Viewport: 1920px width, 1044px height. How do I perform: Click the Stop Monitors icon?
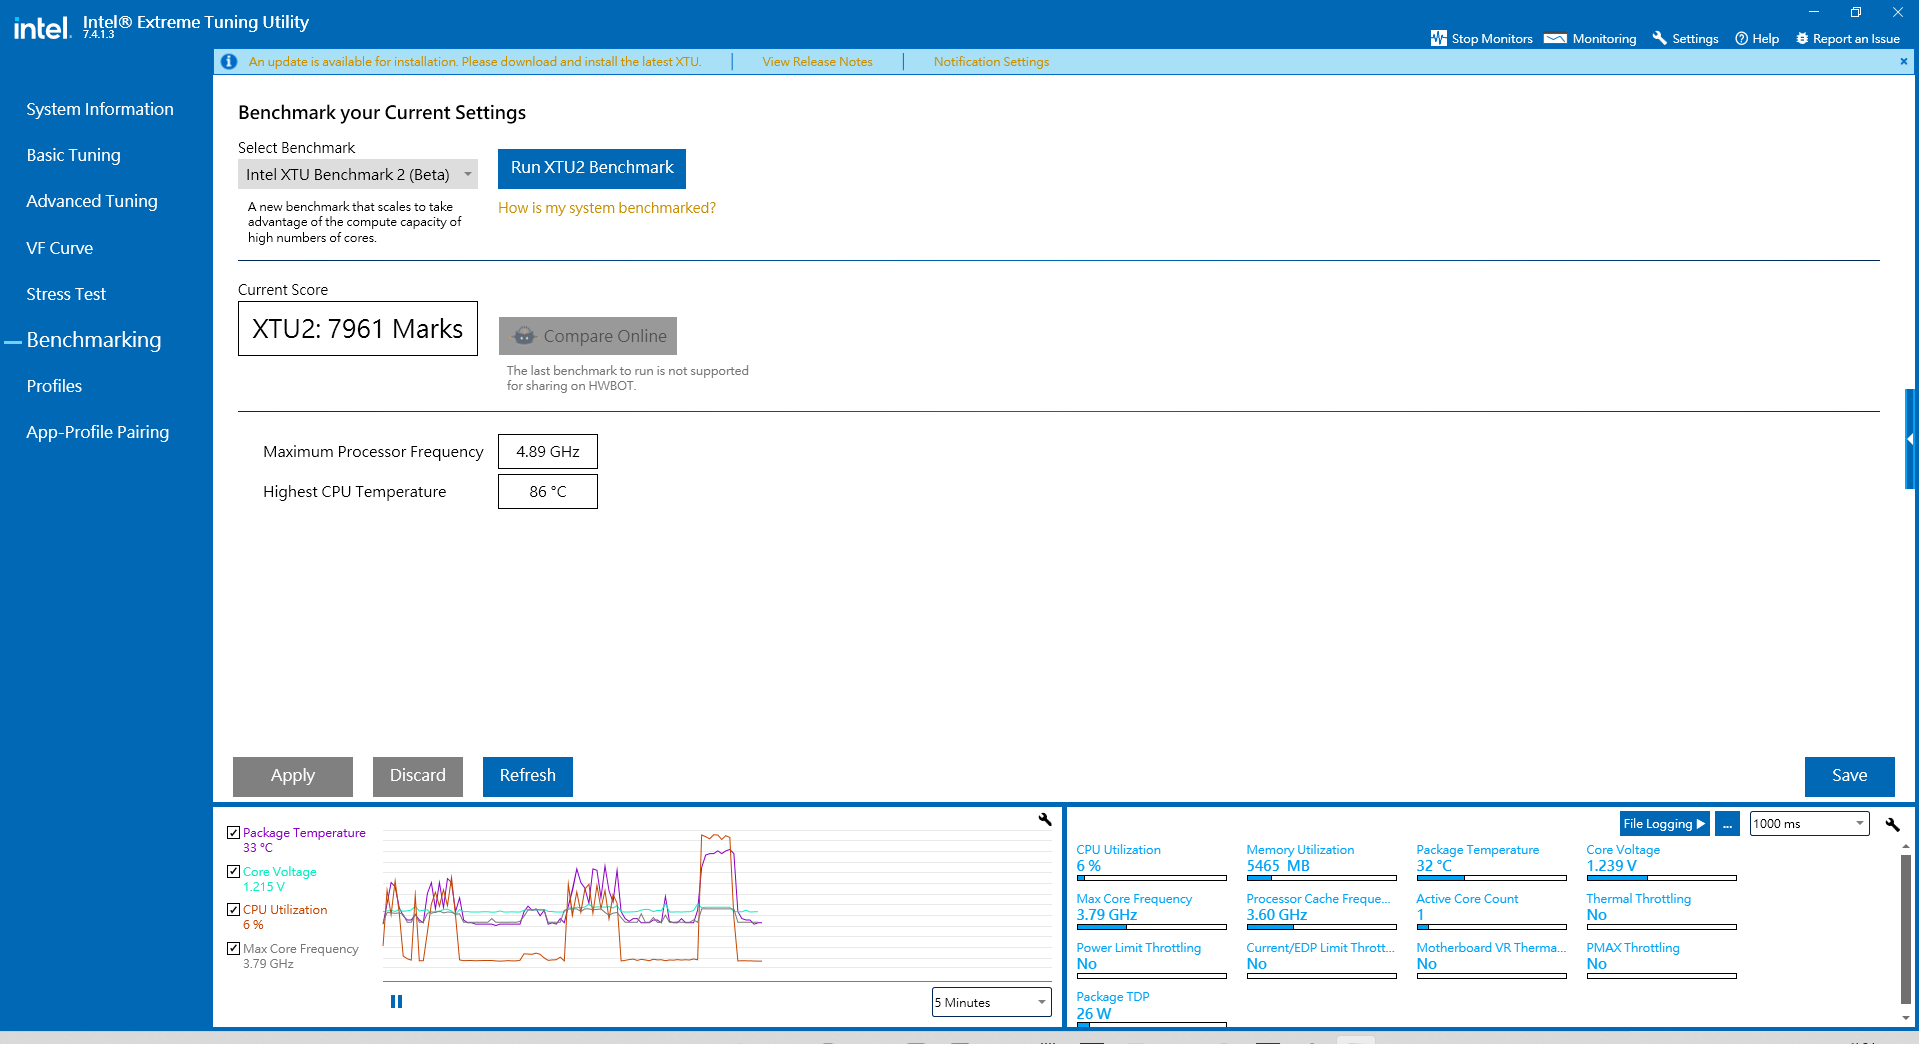1438,38
